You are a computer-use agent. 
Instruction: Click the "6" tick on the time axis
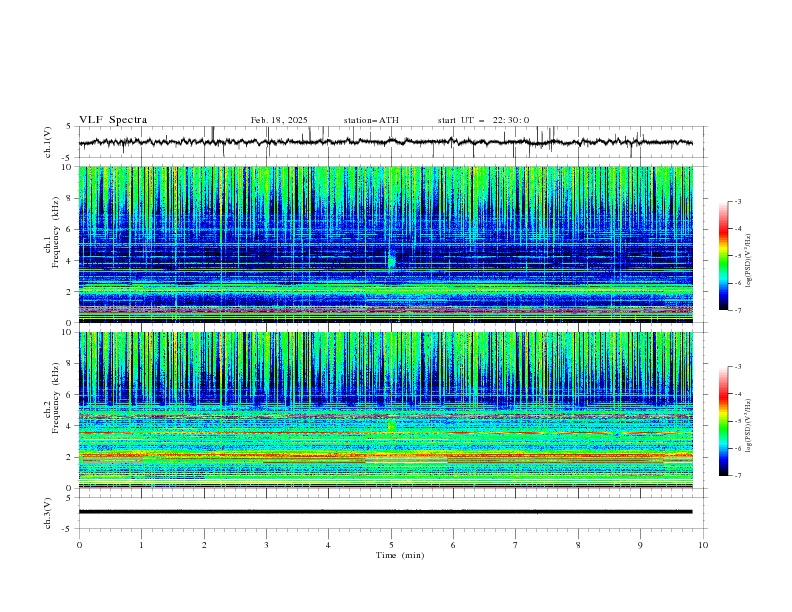[x=454, y=545]
